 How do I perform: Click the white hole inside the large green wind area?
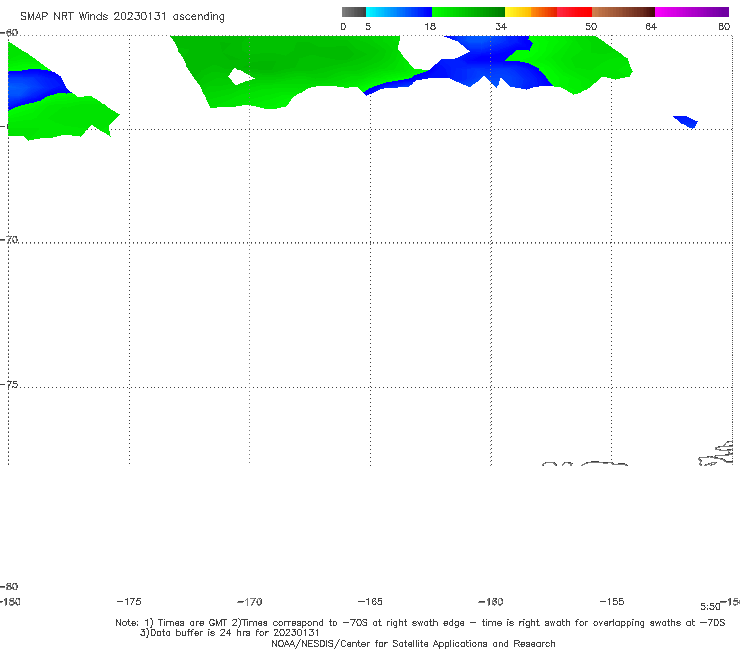coord(240,77)
